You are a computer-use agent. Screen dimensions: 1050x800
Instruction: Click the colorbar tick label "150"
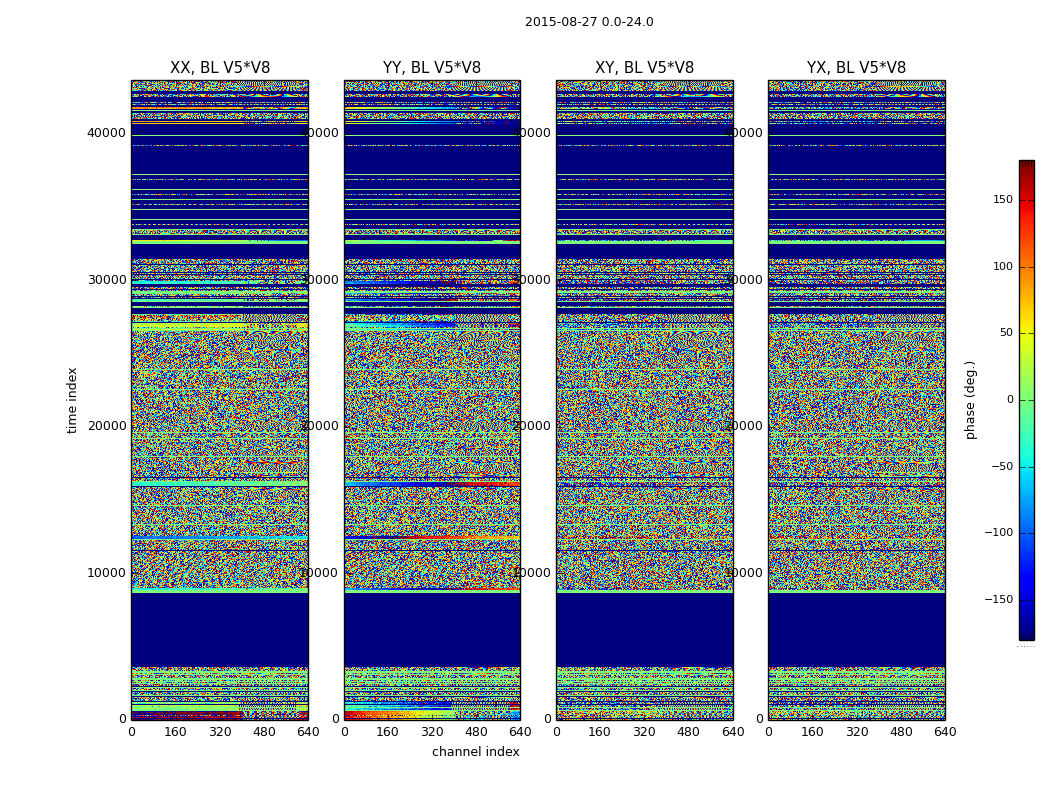[x=1003, y=199]
